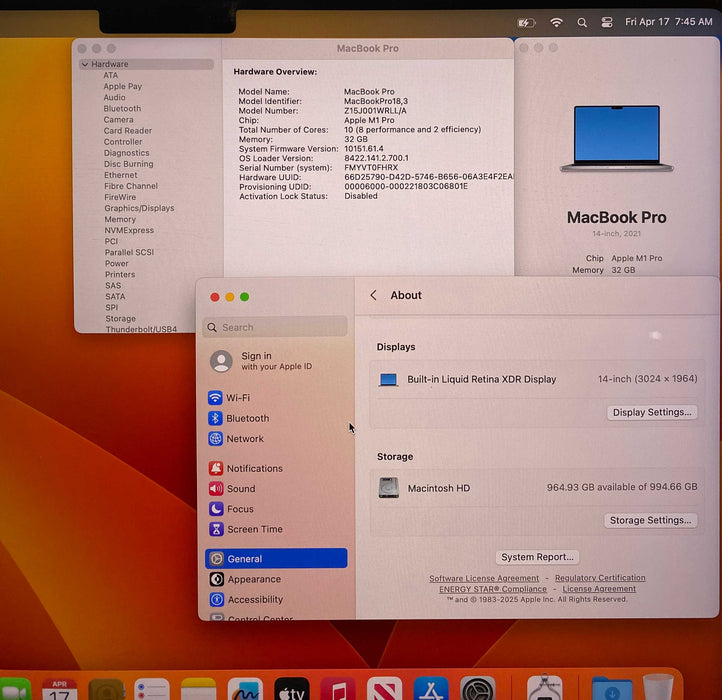This screenshot has height=700, width=722.
Task: Open the Software License Agreement link
Action: [484, 578]
